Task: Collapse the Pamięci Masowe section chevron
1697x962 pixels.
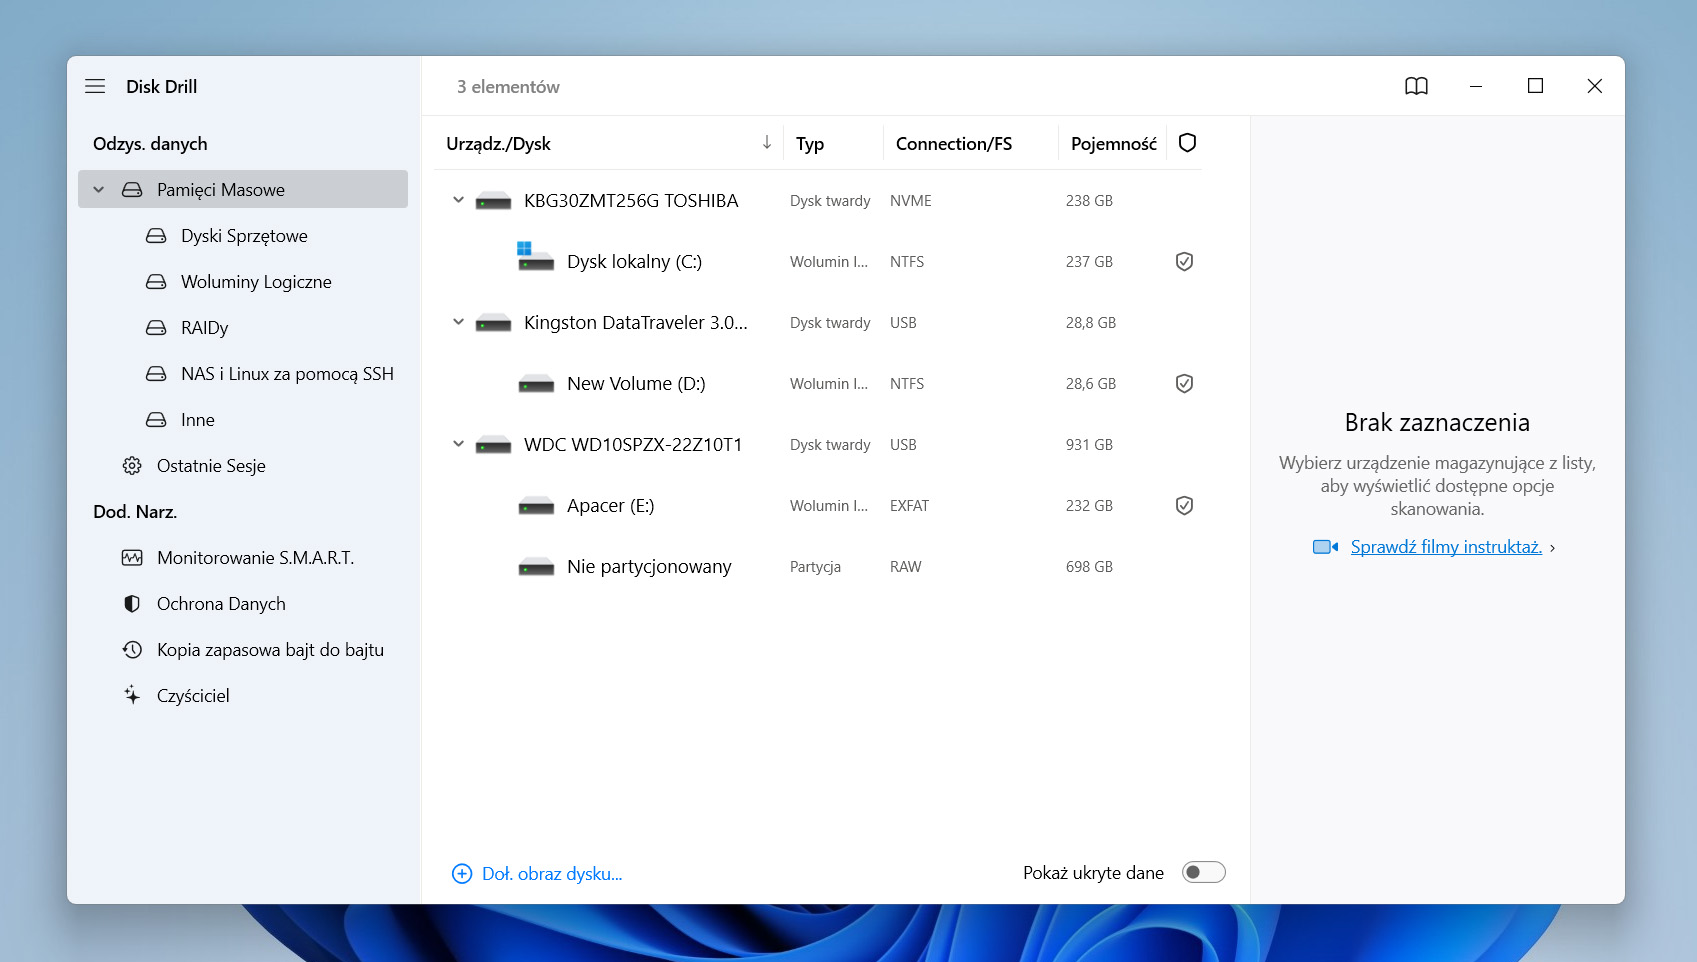Action: pyautogui.click(x=99, y=190)
